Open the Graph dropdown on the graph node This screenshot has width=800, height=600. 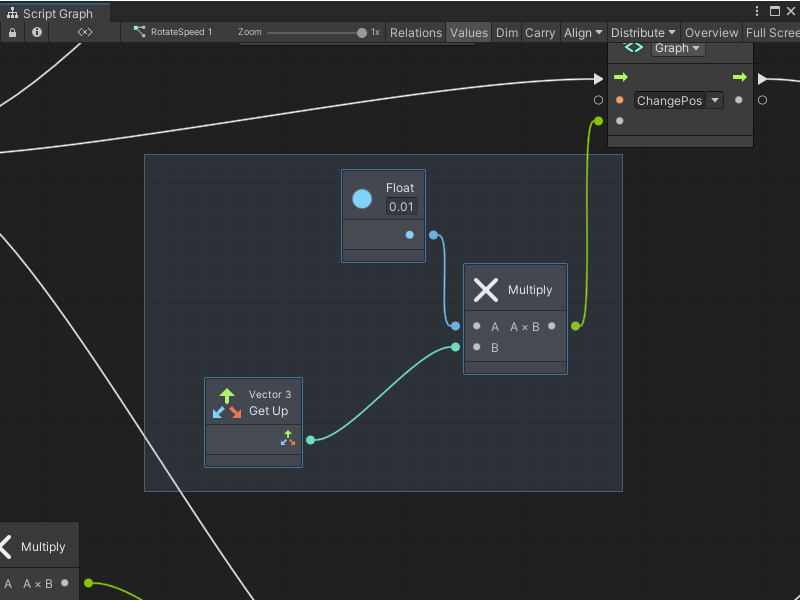point(677,47)
